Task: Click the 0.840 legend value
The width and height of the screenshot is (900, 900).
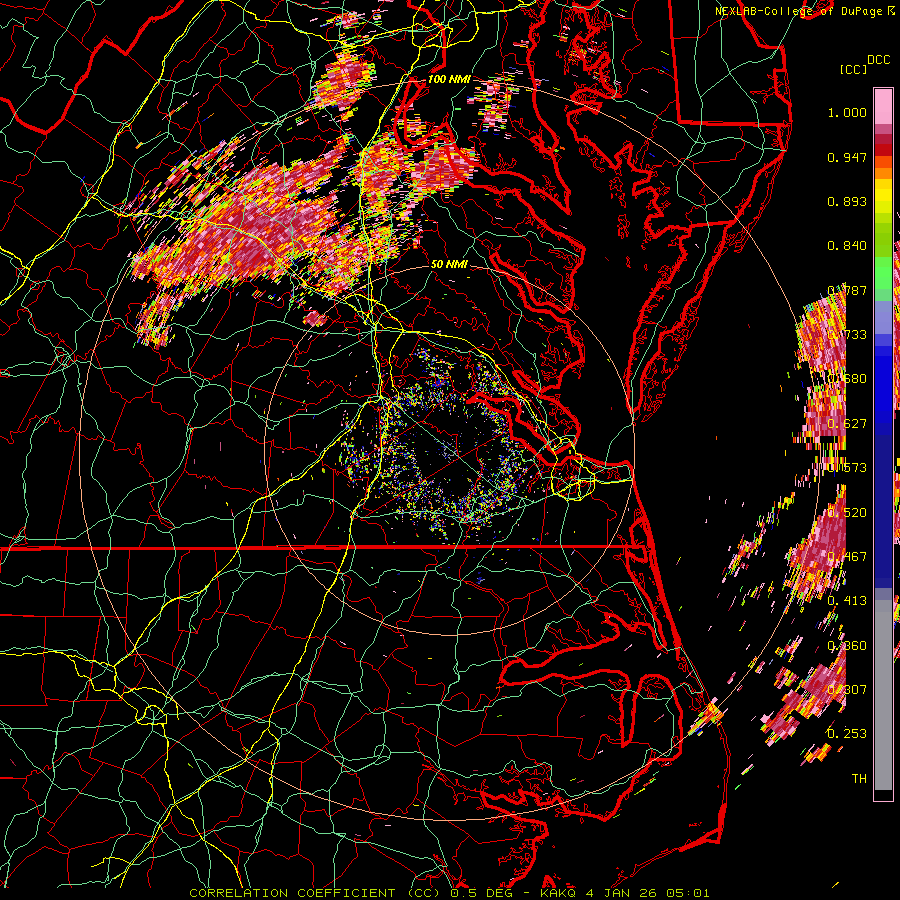Action: (847, 246)
